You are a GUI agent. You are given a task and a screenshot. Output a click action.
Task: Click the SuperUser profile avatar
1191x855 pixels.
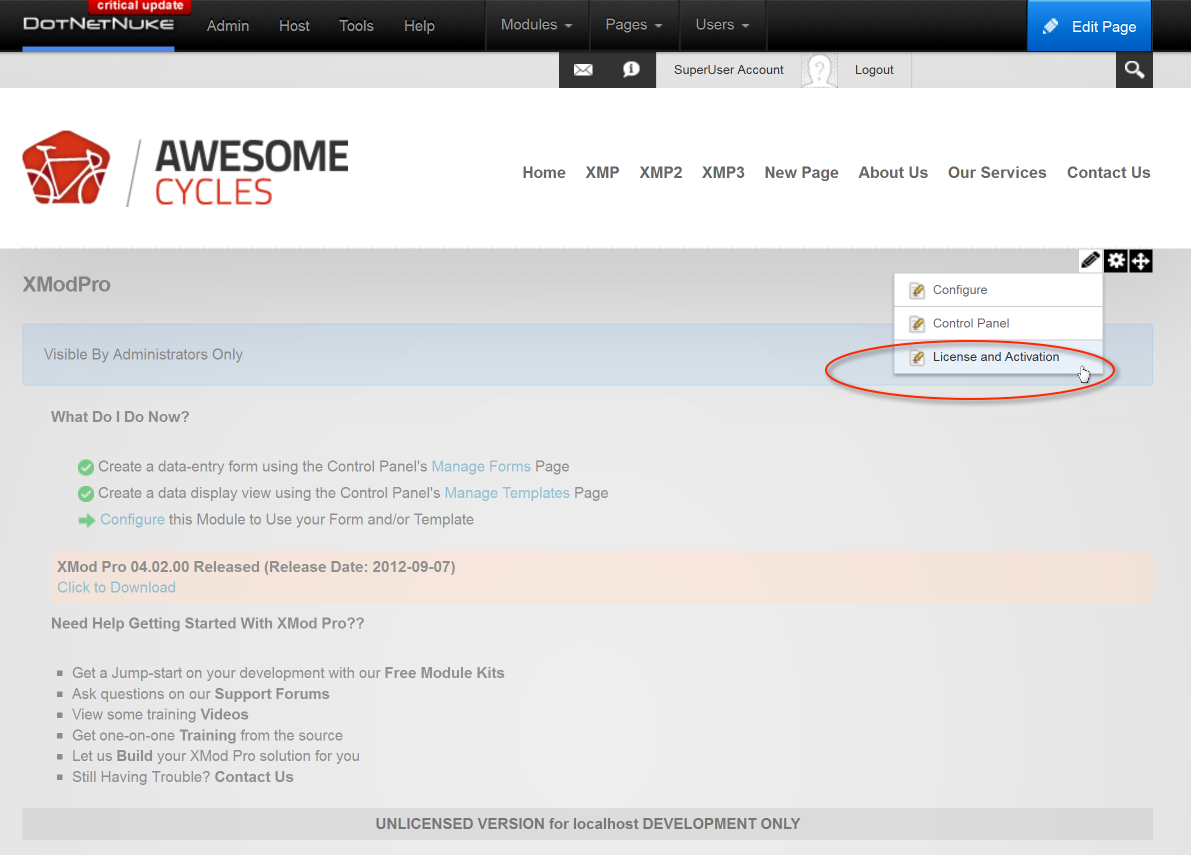(819, 71)
